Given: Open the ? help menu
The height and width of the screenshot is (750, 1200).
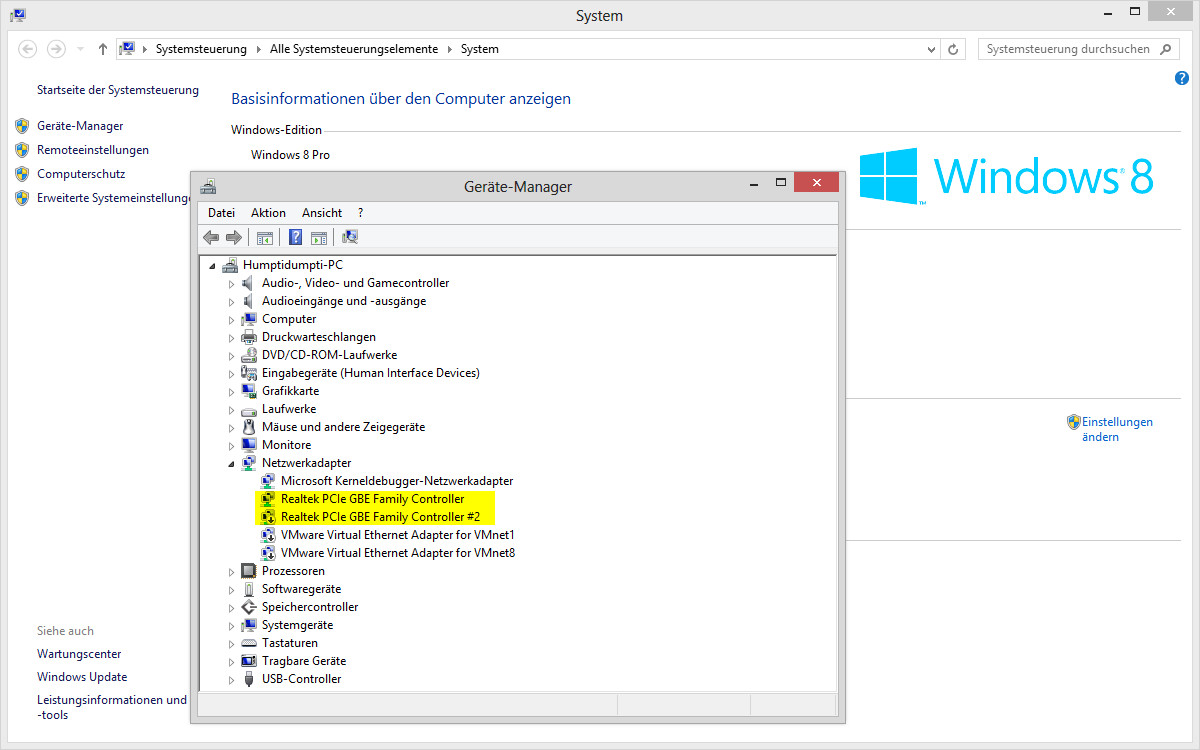Looking at the screenshot, I should 360,213.
